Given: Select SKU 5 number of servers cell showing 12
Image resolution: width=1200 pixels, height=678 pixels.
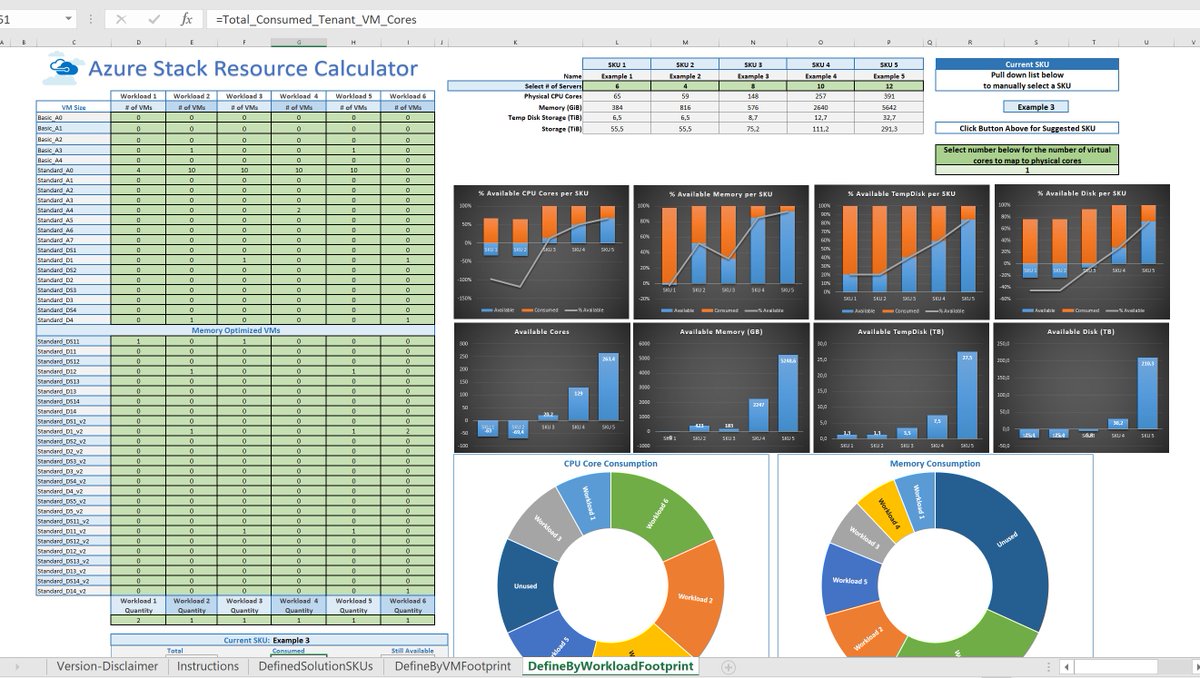Looking at the screenshot, I should (x=889, y=86).
